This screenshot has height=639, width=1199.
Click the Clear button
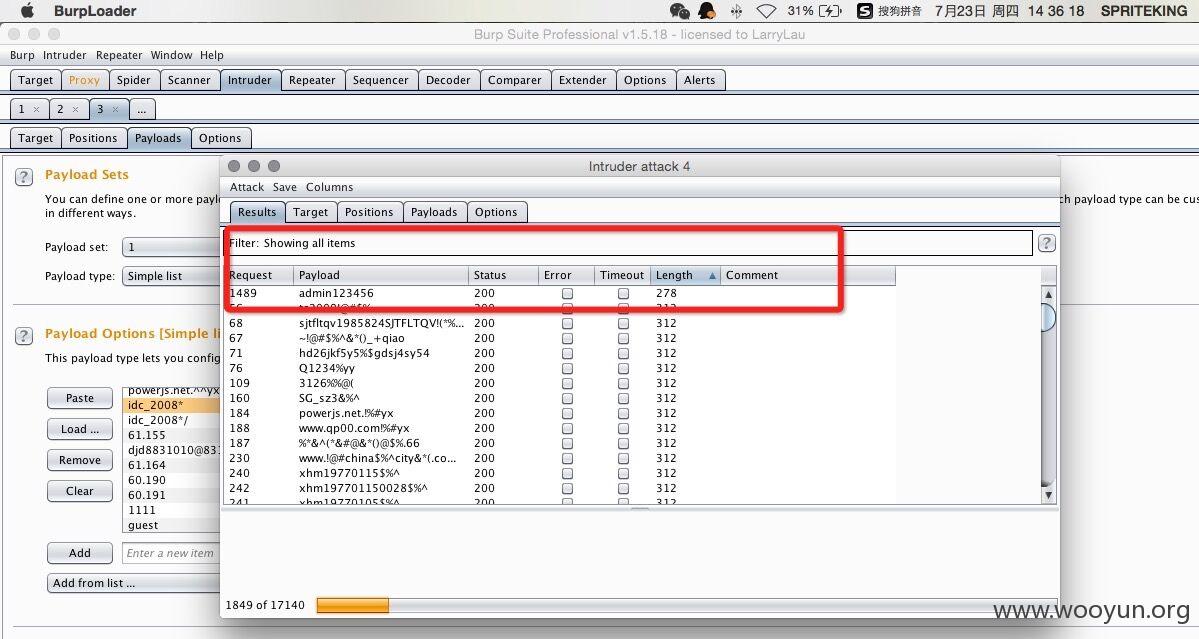(x=80, y=491)
